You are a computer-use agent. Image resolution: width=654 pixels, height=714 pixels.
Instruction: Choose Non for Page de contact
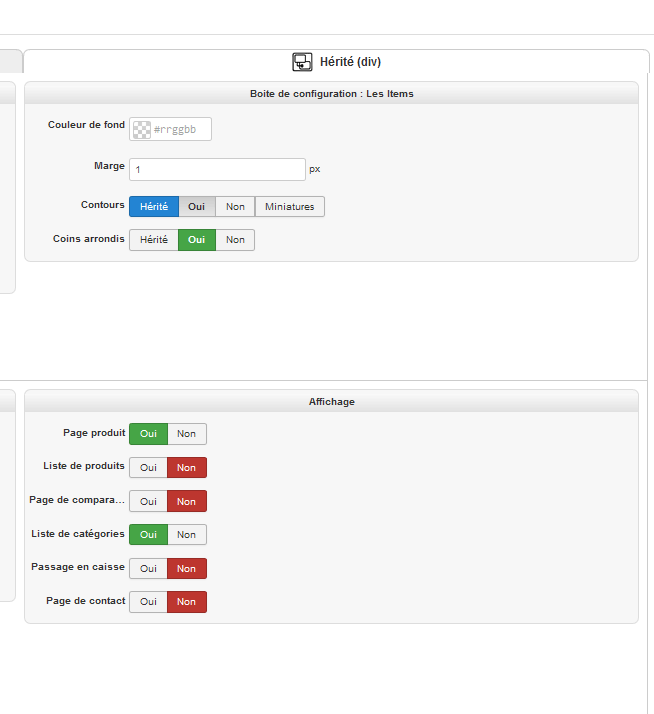[187, 602]
